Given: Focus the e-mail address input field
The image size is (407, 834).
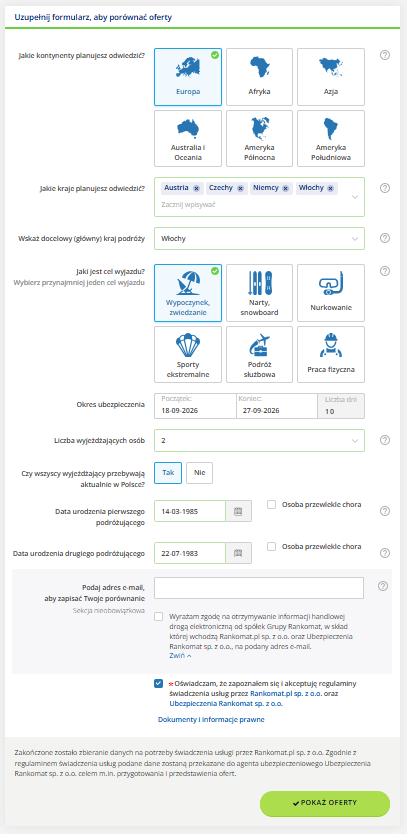Looking at the screenshot, I should (259, 588).
